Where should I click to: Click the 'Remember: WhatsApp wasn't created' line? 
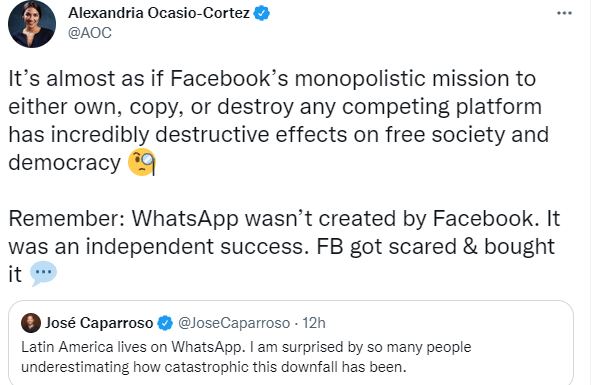[284, 219]
